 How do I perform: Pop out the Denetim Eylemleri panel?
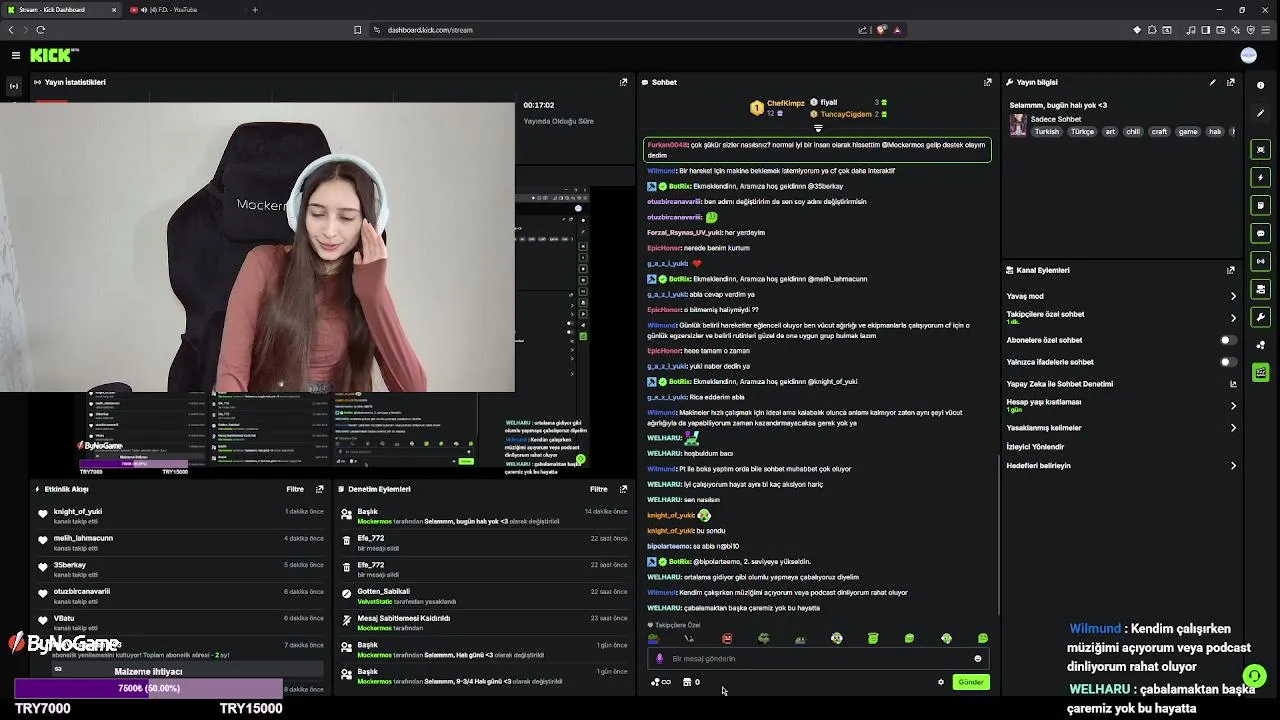623,489
